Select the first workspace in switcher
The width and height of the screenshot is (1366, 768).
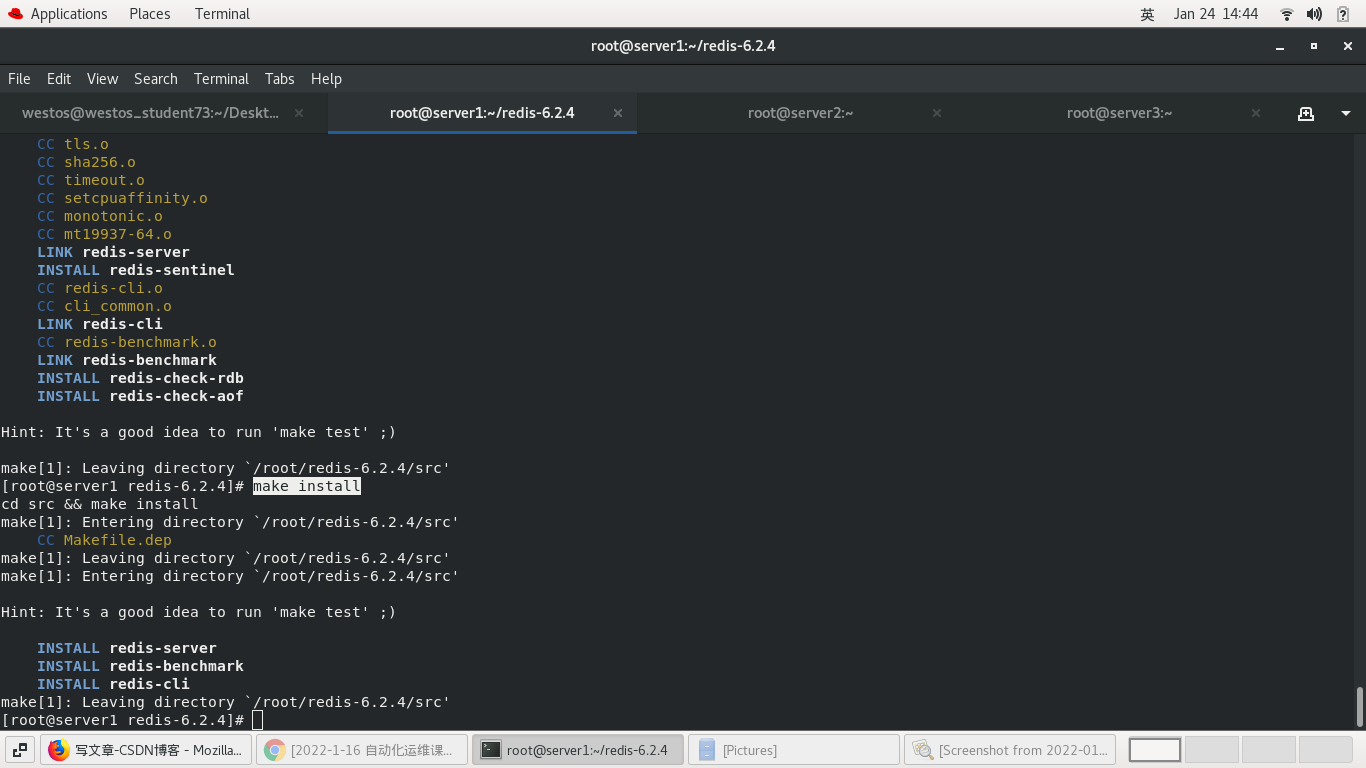(x=1155, y=750)
